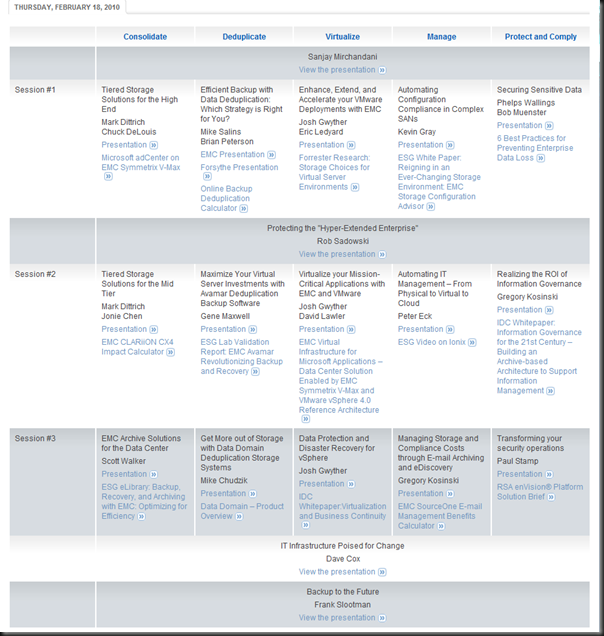Viewport: 604px width, 636px height.
Task: Open the Thursday, February 18, 2010 tab
Action: coord(67,7)
